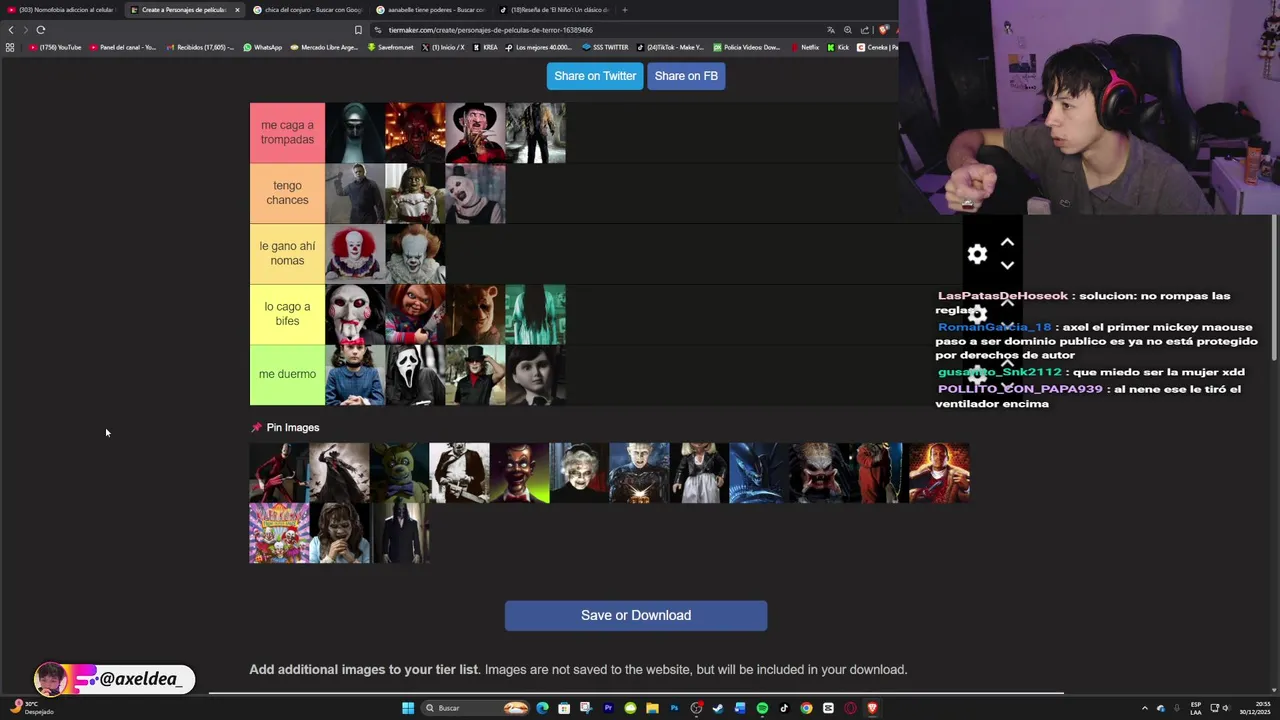
Task: Open Netflix bookmark in bookmarks bar
Action: pos(804,47)
